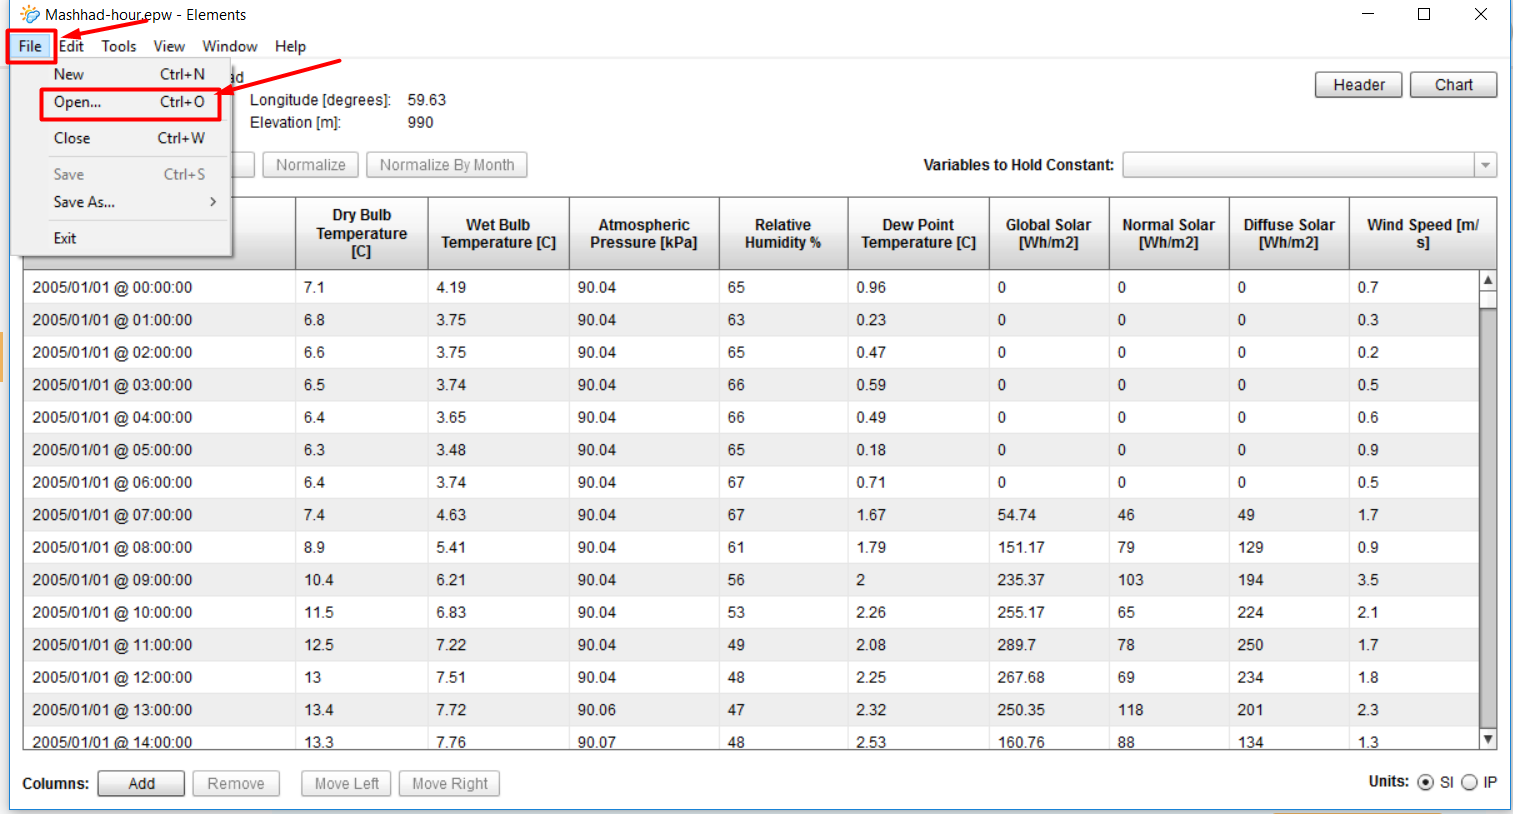The width and height of the screenshot is (1513, 814).
Task: Select the Atmospheric Pressure column header
Action: coord(644,233)
